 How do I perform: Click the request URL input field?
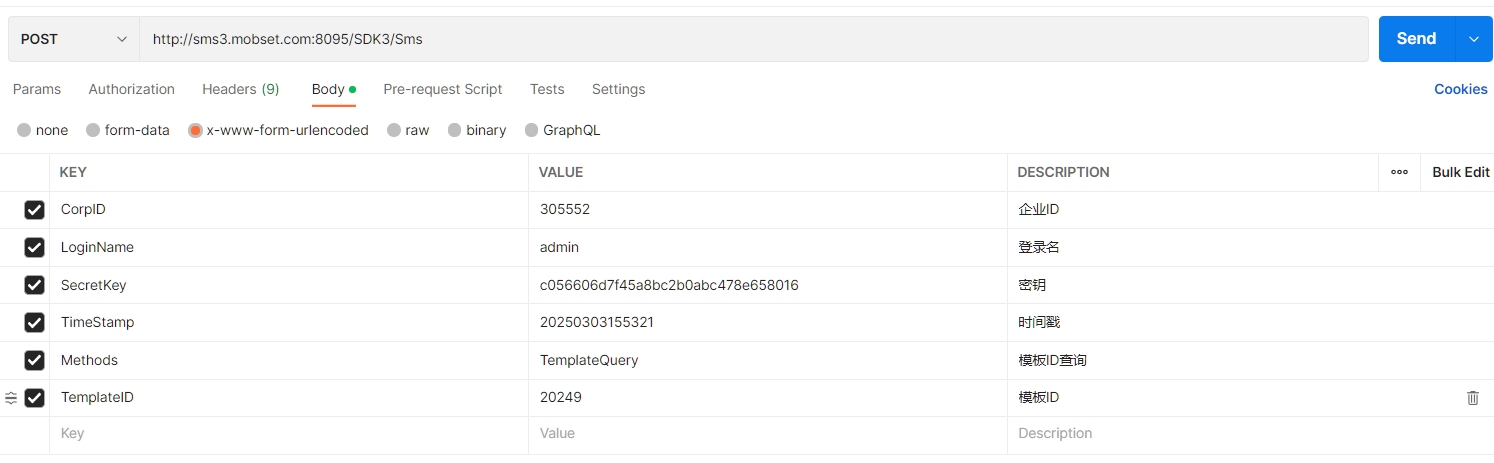tap(750, 39)
